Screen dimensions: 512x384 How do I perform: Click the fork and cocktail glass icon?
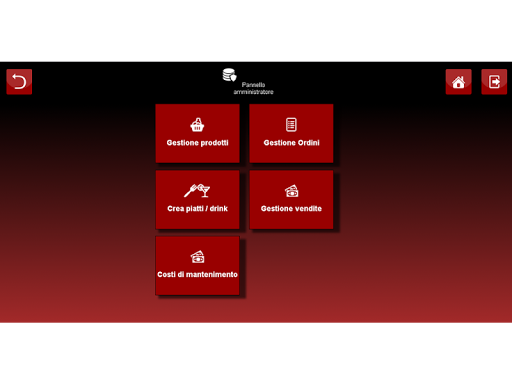[197, 191]
